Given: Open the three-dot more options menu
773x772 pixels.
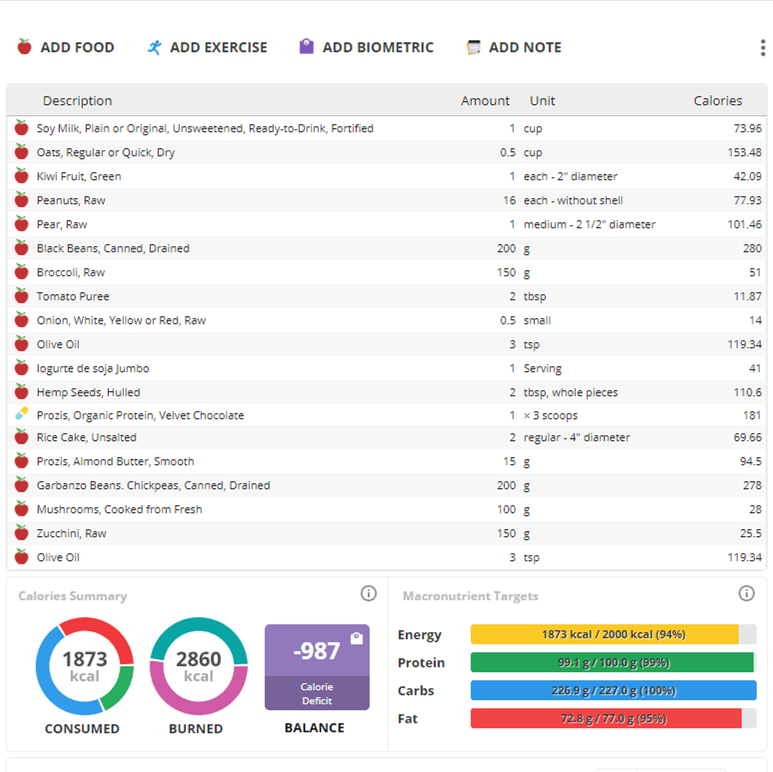Looking at the screenshot, I should (x=763, y=48).
